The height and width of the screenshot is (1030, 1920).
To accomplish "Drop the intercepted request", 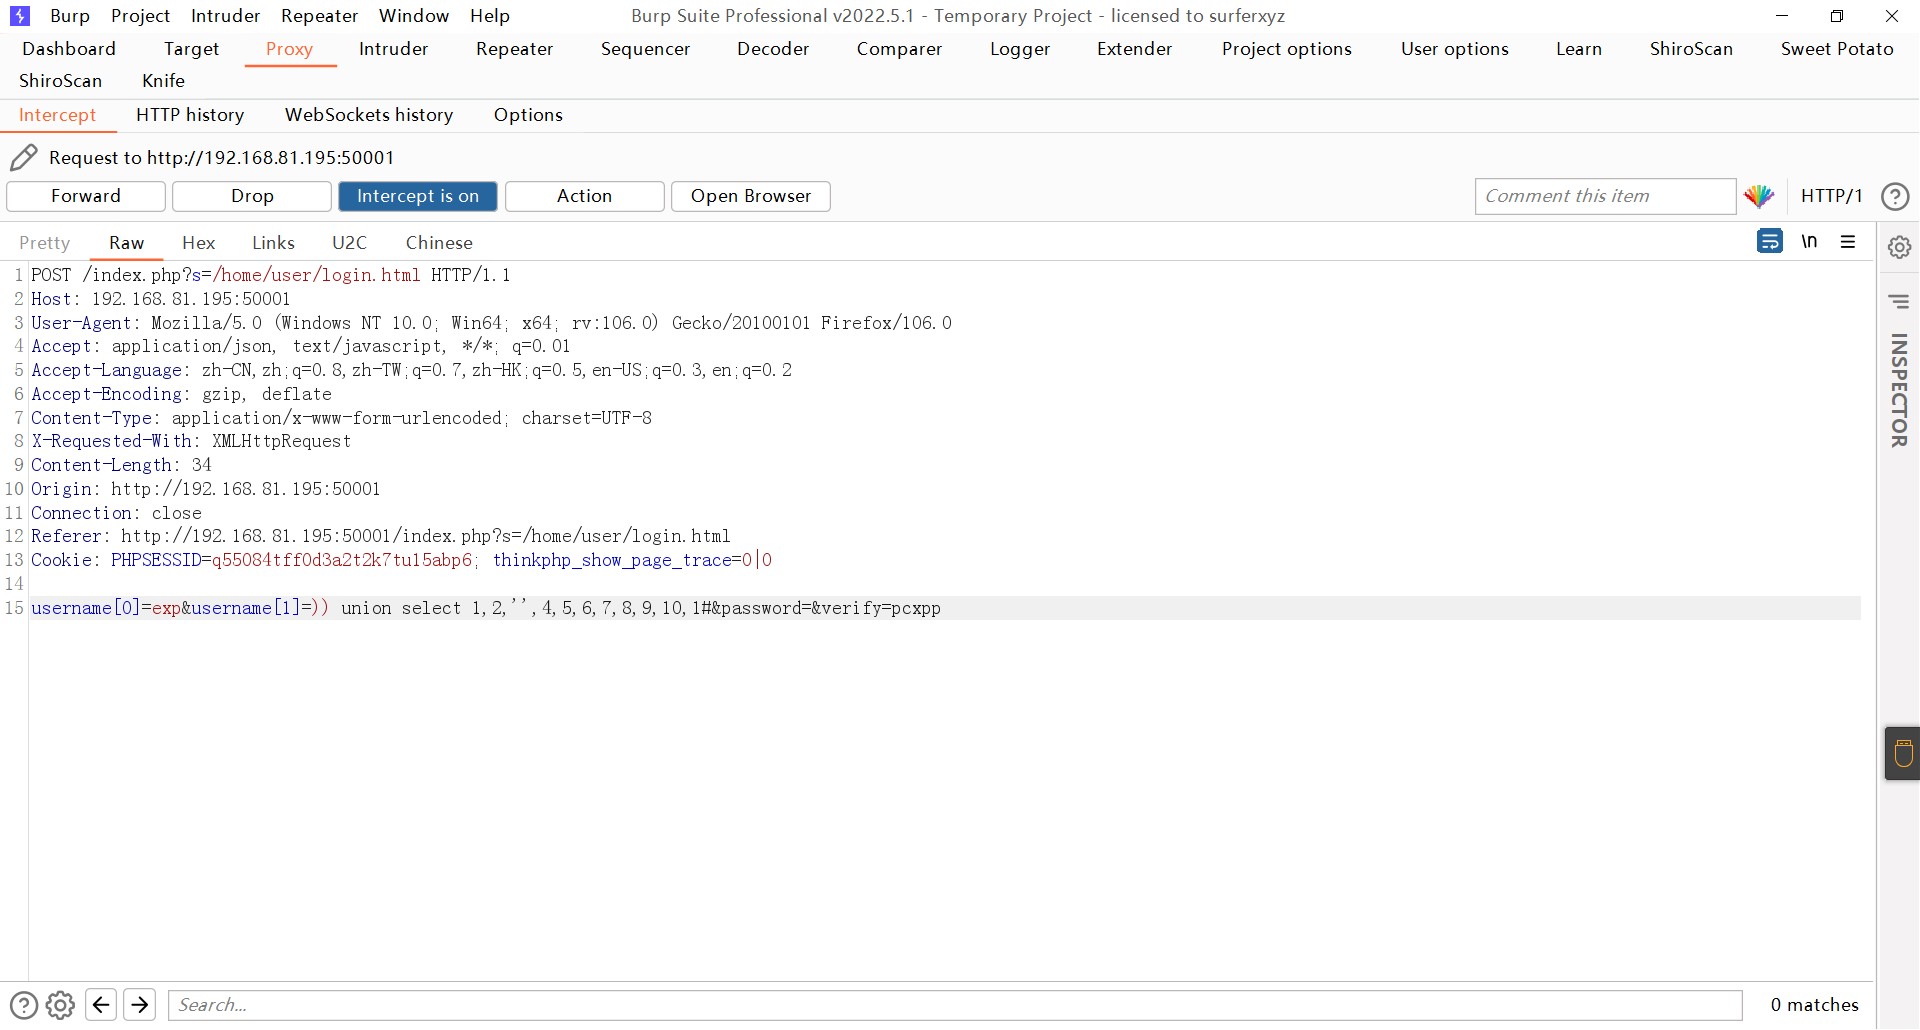I will coord(252,196).
